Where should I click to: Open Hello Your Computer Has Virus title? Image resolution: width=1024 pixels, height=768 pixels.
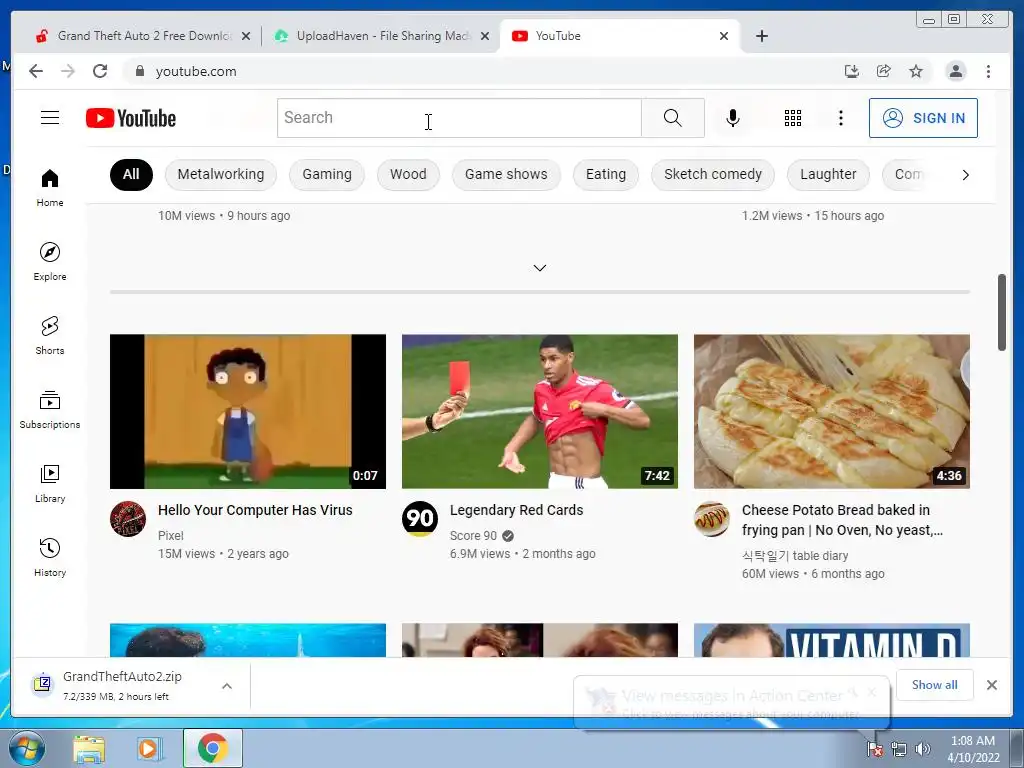255,510
